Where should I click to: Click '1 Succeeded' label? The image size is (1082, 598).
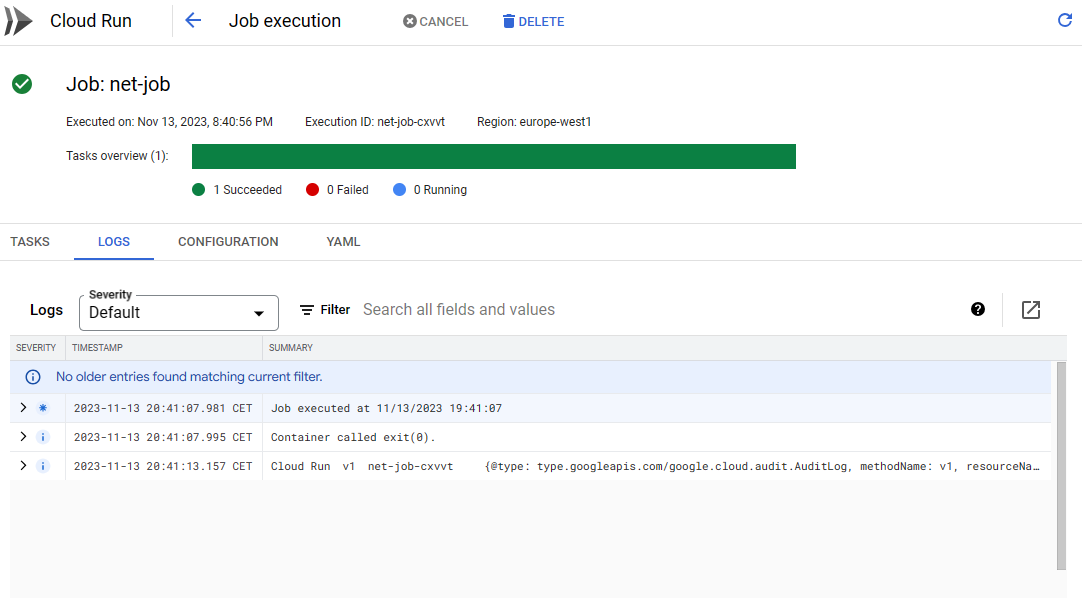[x=248, y=190]
